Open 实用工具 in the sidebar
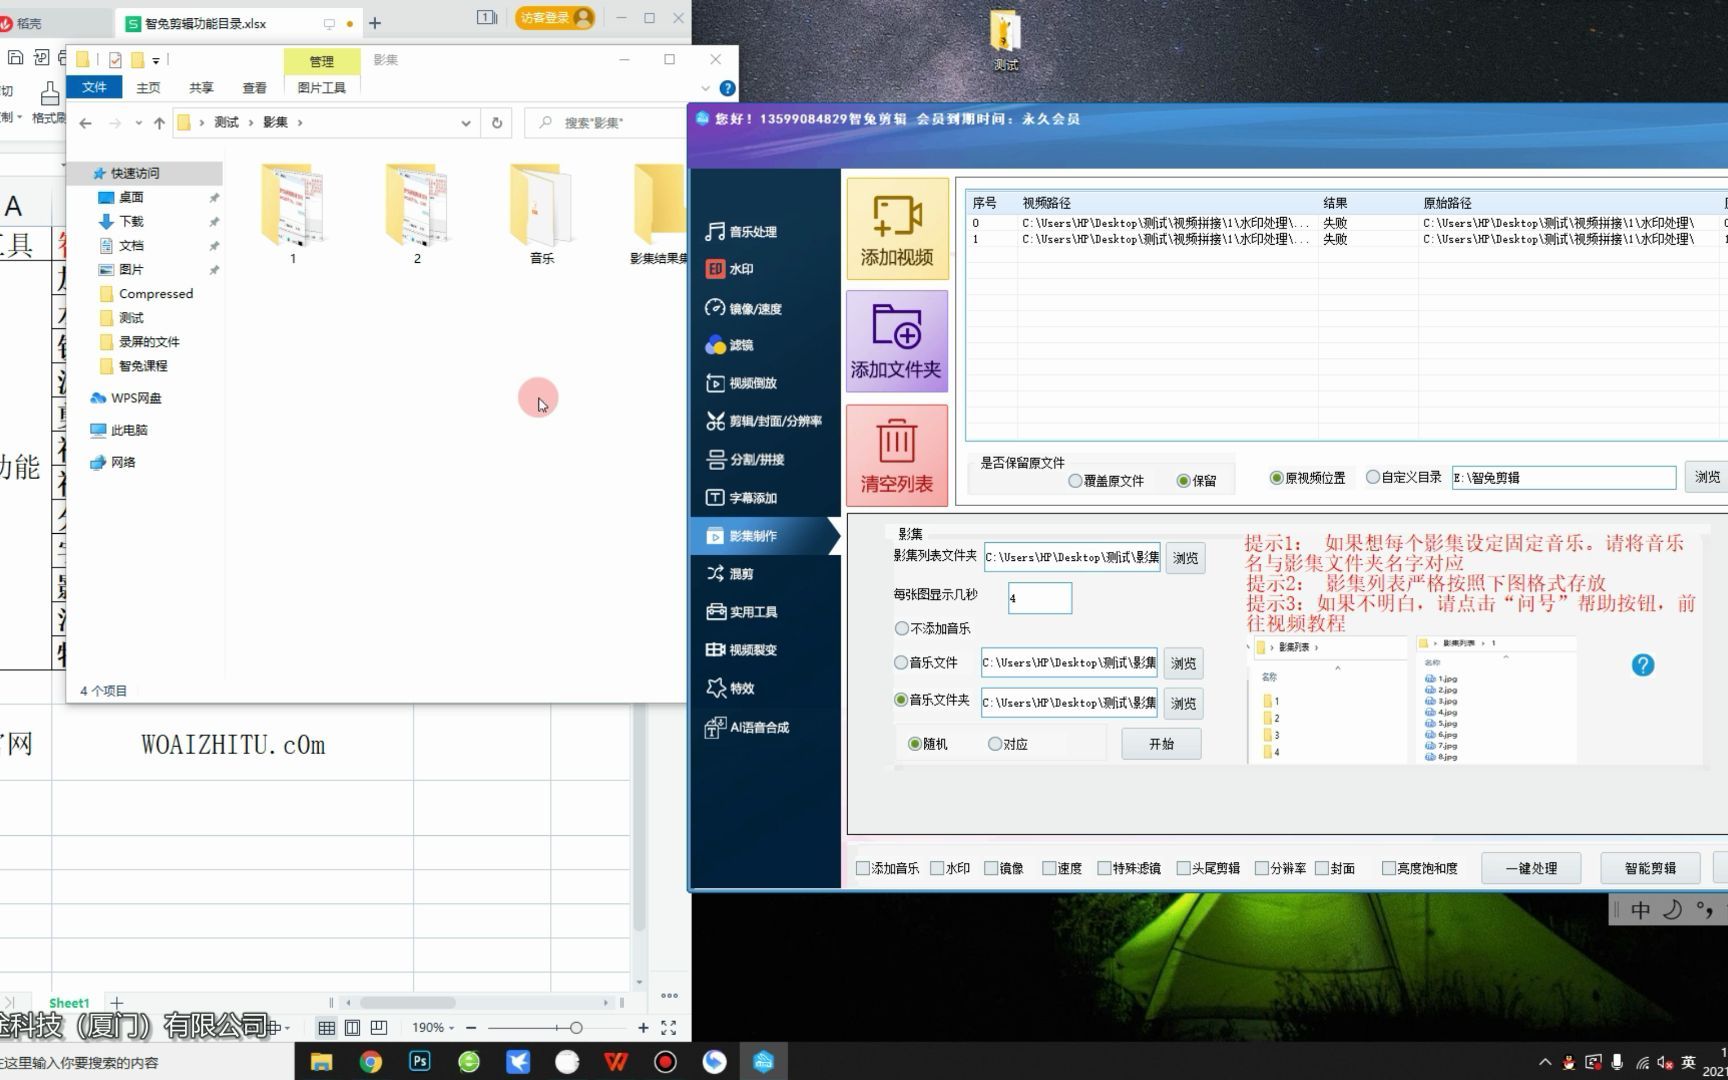 (741, 612)
